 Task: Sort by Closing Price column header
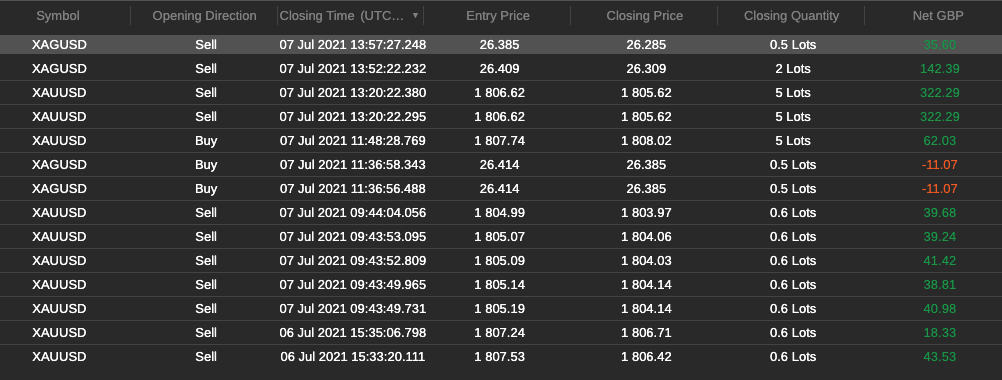(645, 16)
